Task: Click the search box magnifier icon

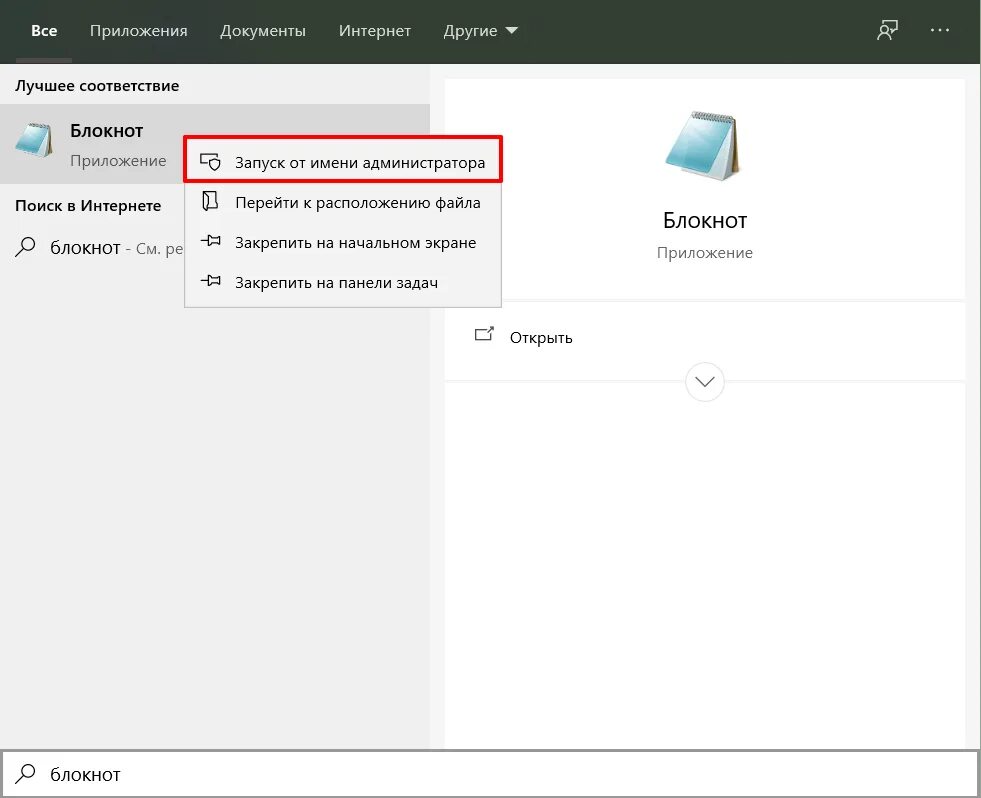Action: tap(25, 774)
